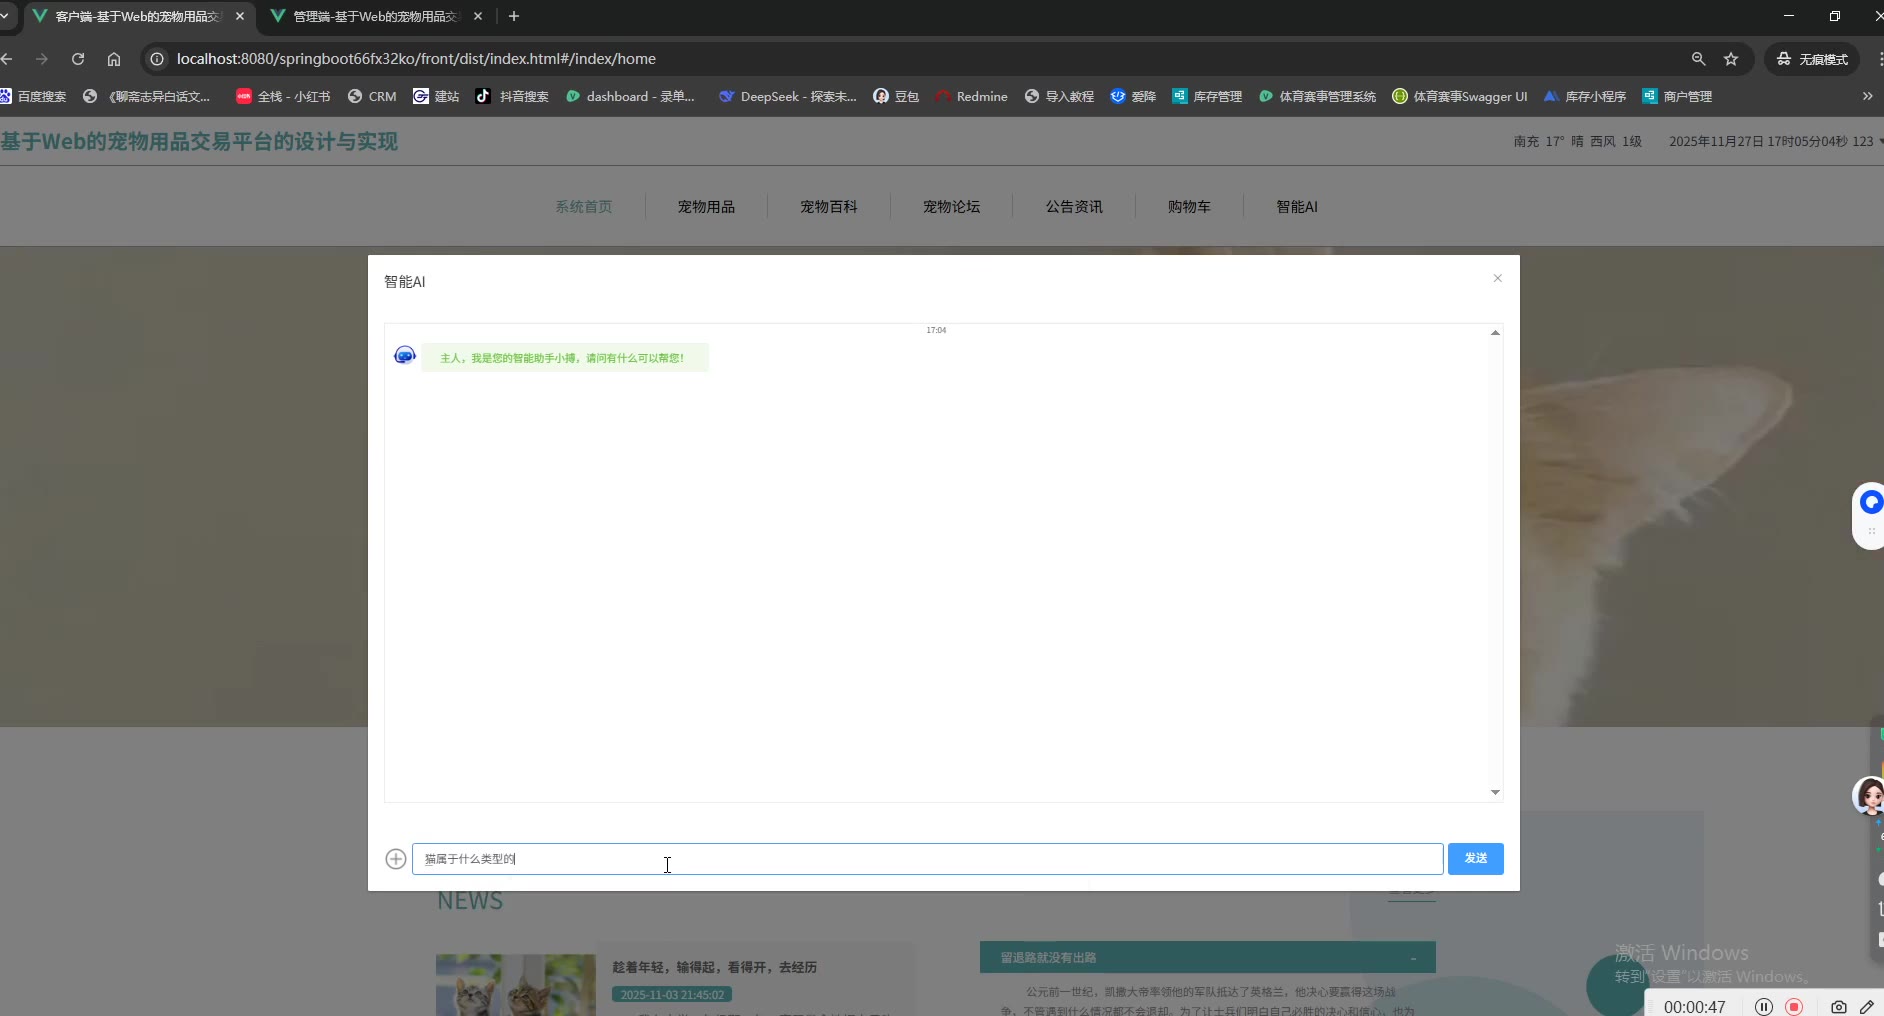Image resolution: width=1884 pixels, height=1016 pixels.
Task: Open the 宠物百科 navigation item
Action: tap(829, 207)
